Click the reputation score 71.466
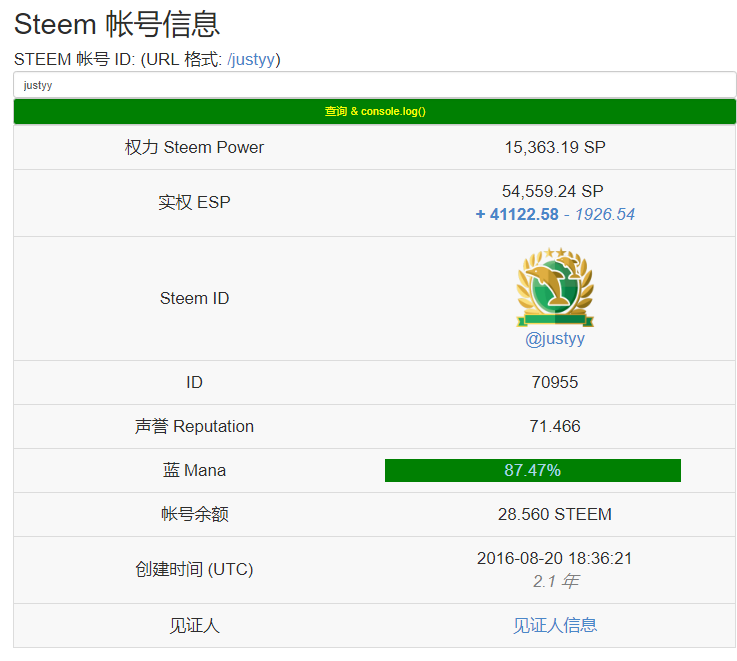 [x=554, y=426]
